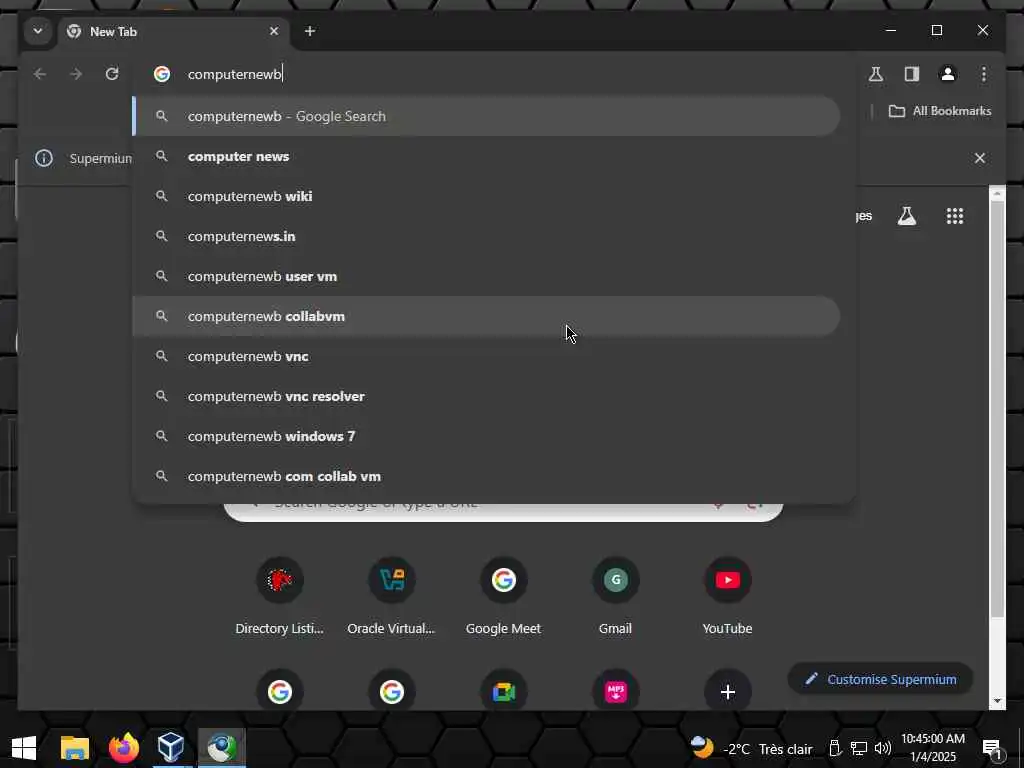
Task: Click Customise Supermium button
Action: [x=880, y=679]
